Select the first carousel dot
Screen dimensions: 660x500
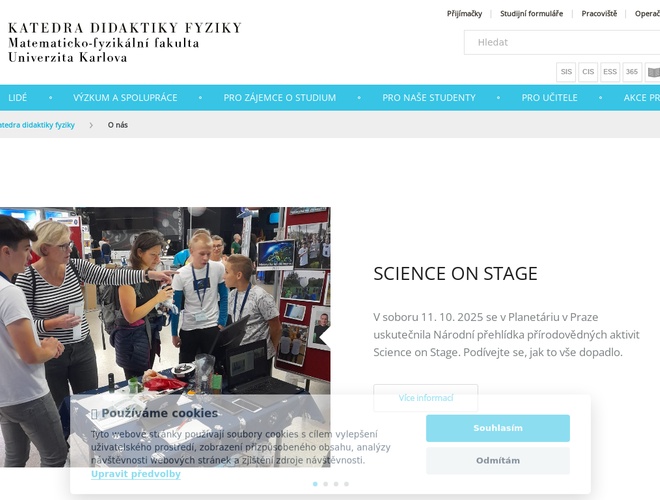tap(315, 484)
